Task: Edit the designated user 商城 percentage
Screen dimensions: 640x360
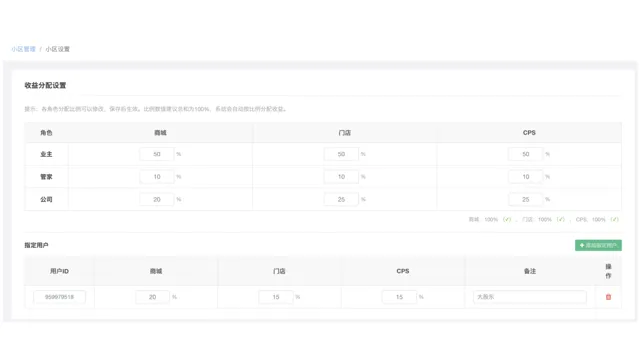Action: click(x=152, y=297)
